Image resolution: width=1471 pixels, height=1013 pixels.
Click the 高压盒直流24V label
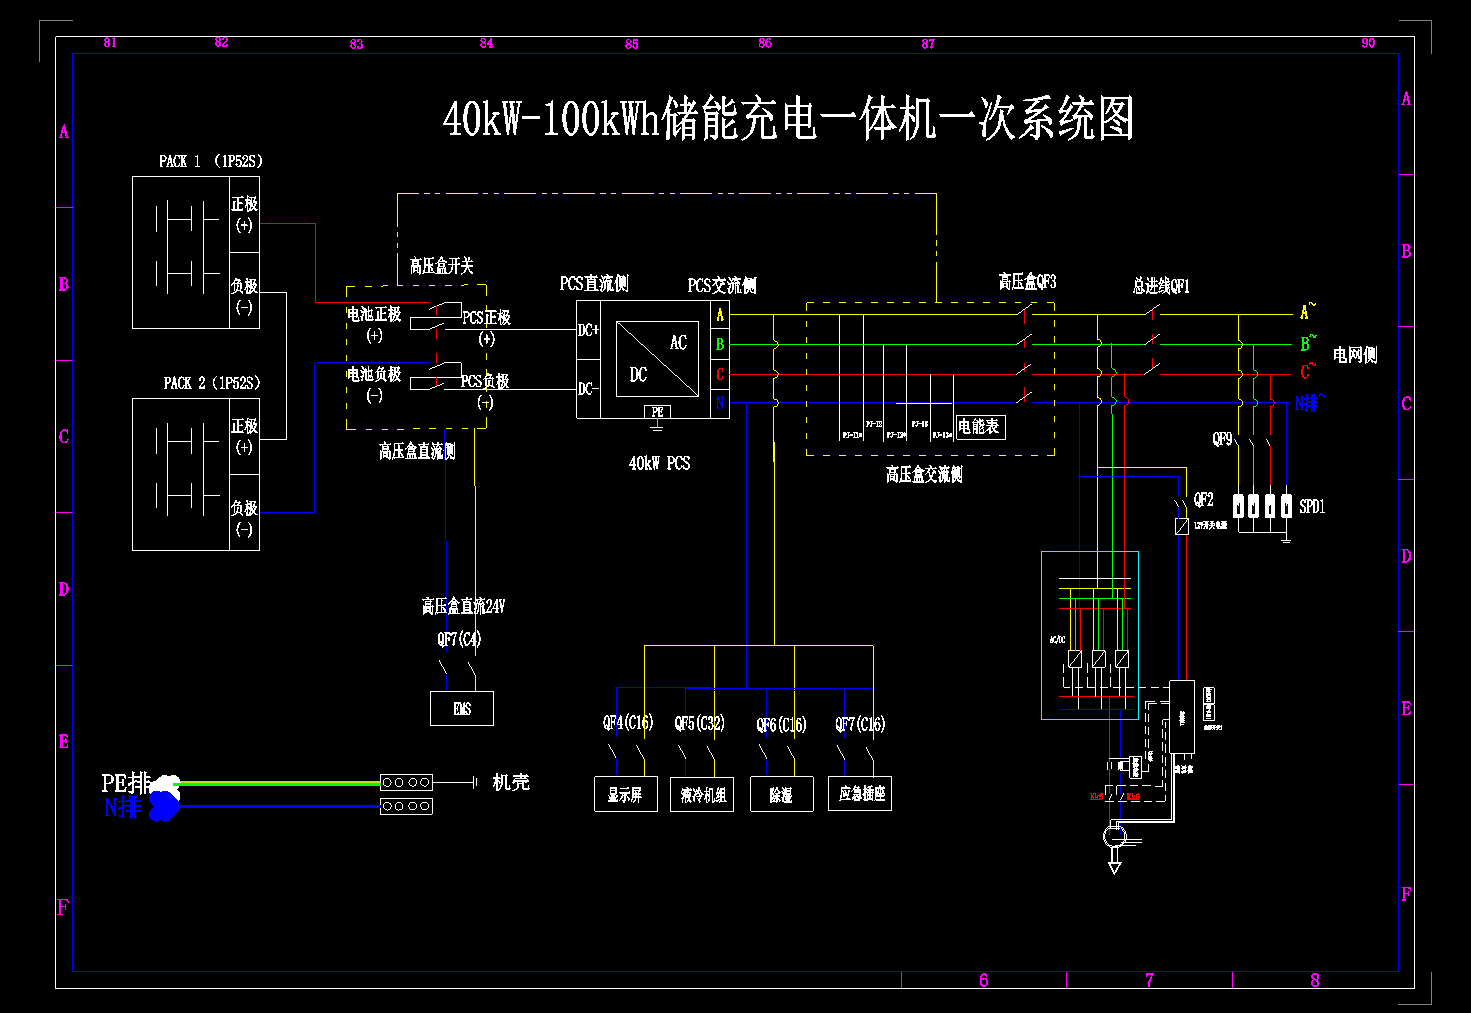click(463, 607)
